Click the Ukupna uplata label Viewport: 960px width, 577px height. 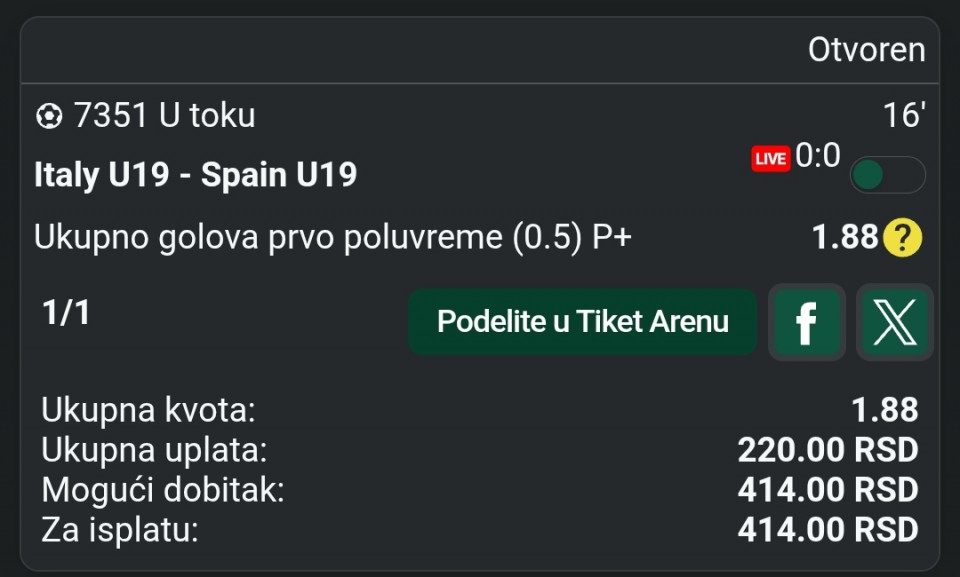coord(154,450)
